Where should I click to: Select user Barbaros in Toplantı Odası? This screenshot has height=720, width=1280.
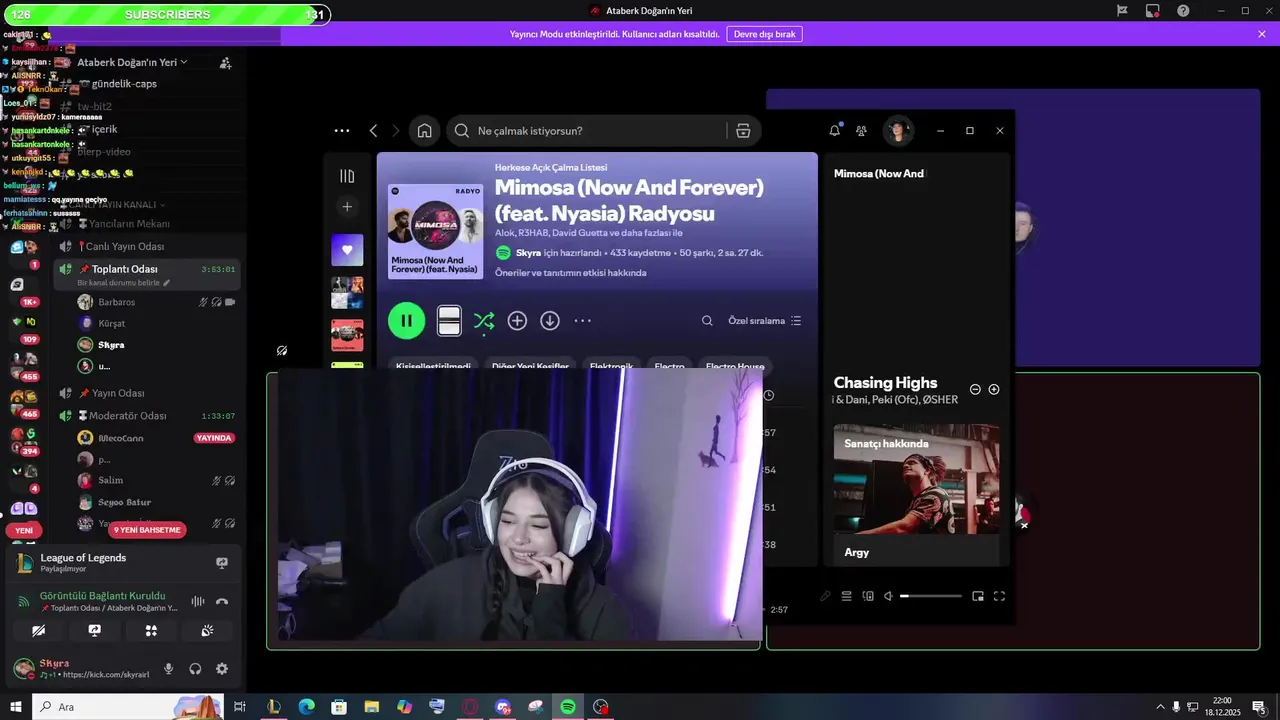117,302
